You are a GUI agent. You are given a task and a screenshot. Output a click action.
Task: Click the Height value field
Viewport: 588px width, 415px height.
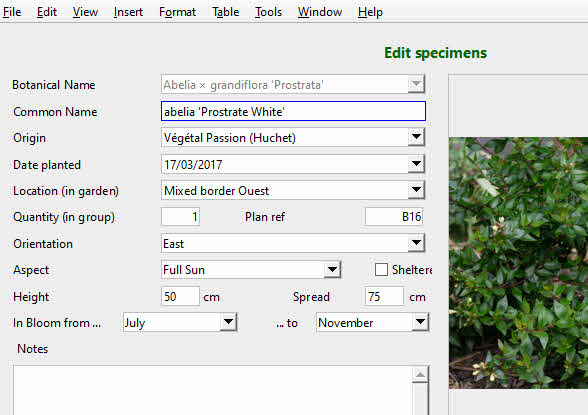coord(180,297)
